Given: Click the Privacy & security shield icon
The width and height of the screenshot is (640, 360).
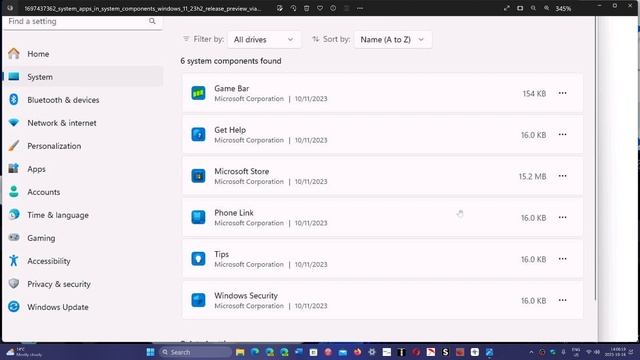Looking at the screenshot, I should (x=14, y=283).
